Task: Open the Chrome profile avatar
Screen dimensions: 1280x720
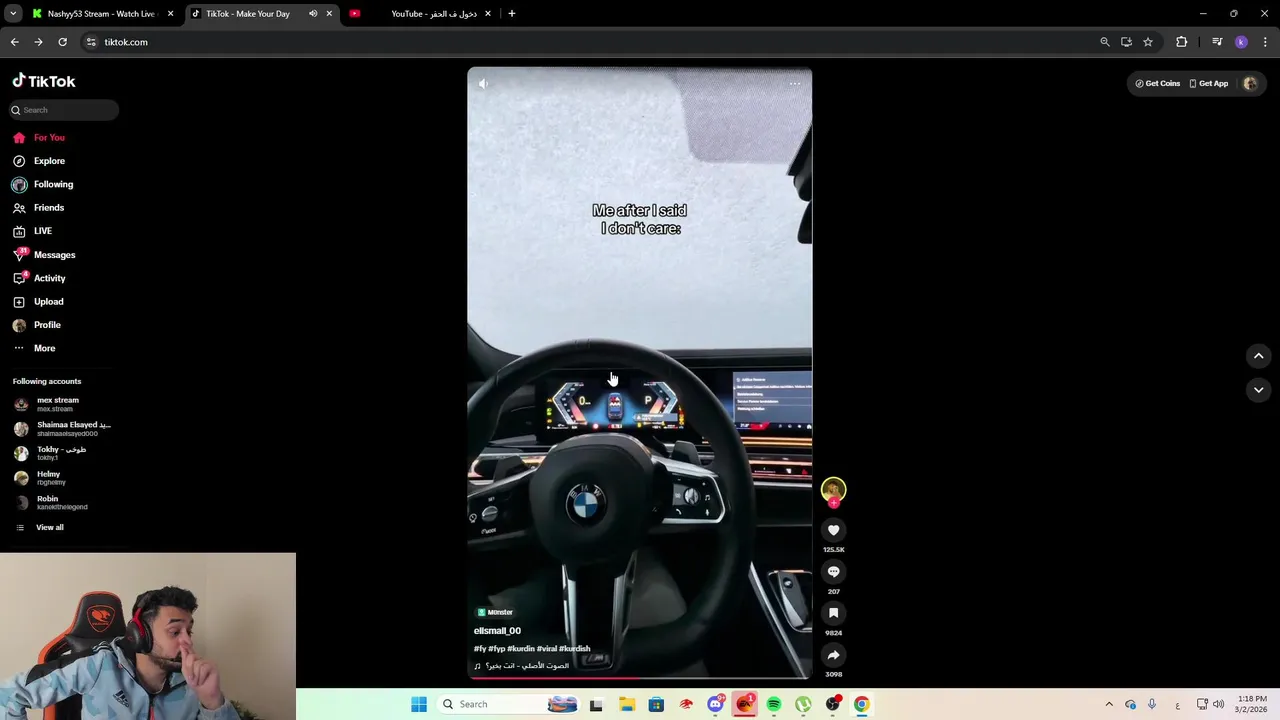Action: pos(1241,42)
